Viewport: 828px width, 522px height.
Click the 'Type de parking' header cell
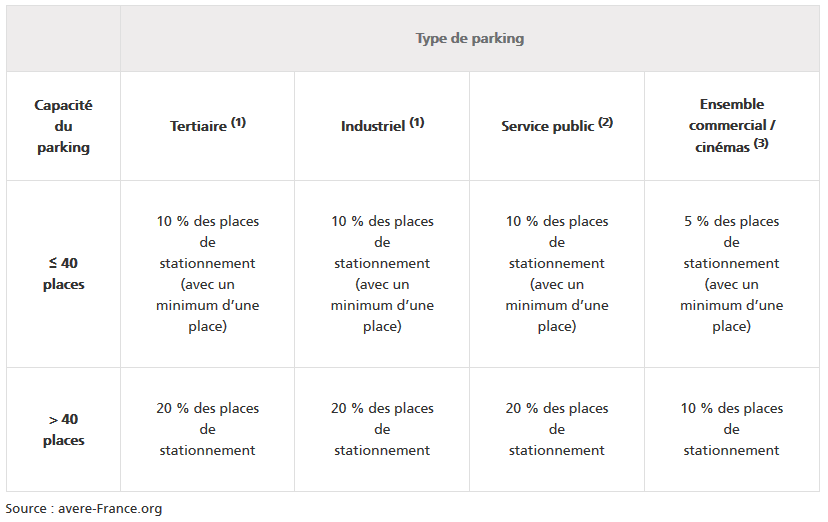coord(469,39)
